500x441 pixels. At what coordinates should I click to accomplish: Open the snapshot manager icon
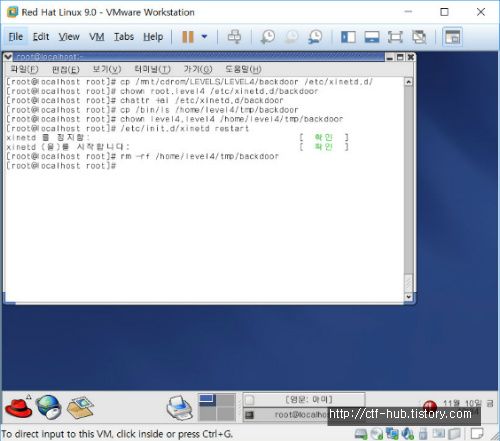[315, 37]
